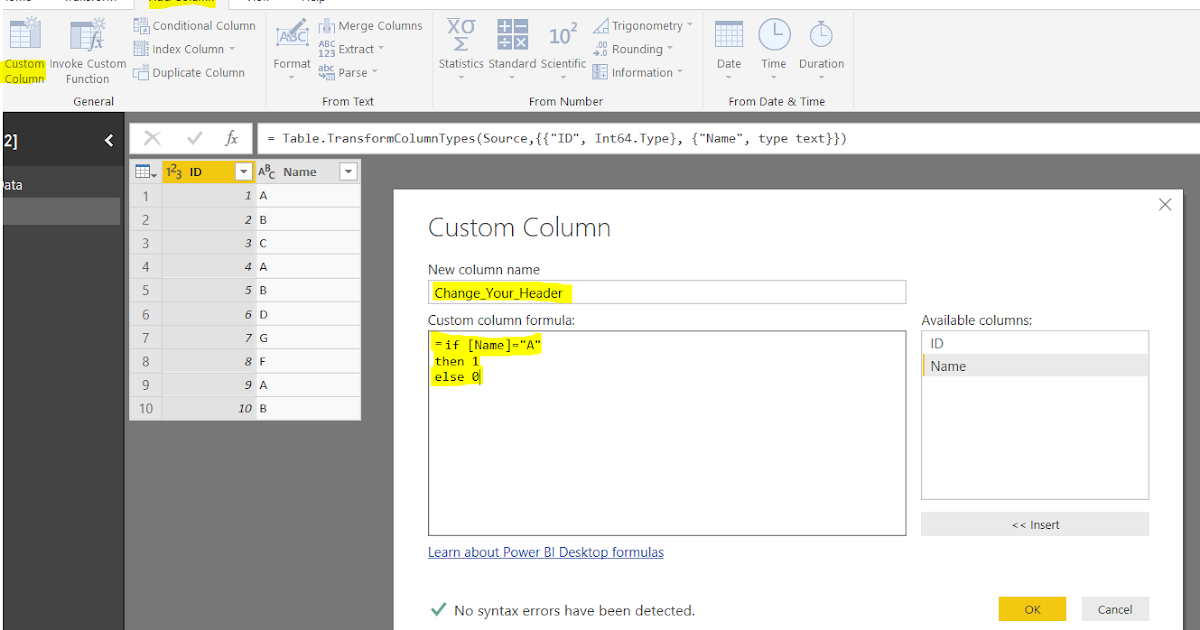
Task: Open the Name column filter dropdown
Action: click(348, 171)
